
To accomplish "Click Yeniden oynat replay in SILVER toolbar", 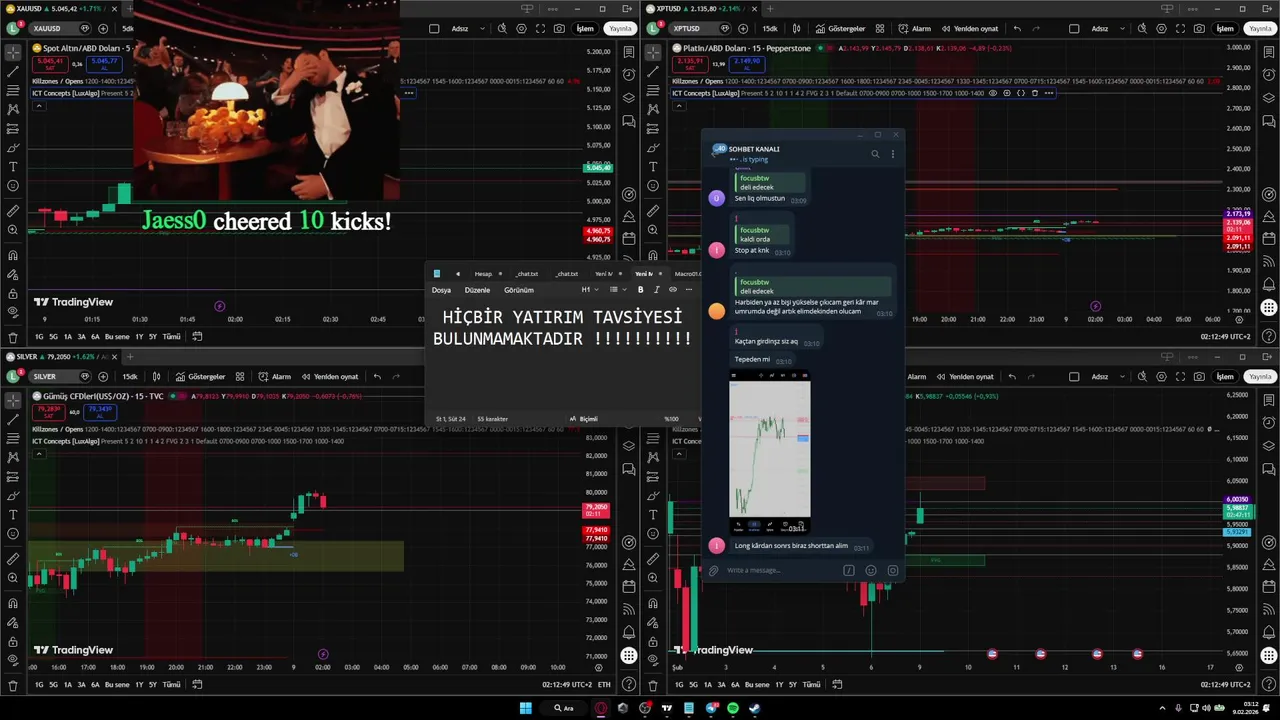I will (328, 377).
